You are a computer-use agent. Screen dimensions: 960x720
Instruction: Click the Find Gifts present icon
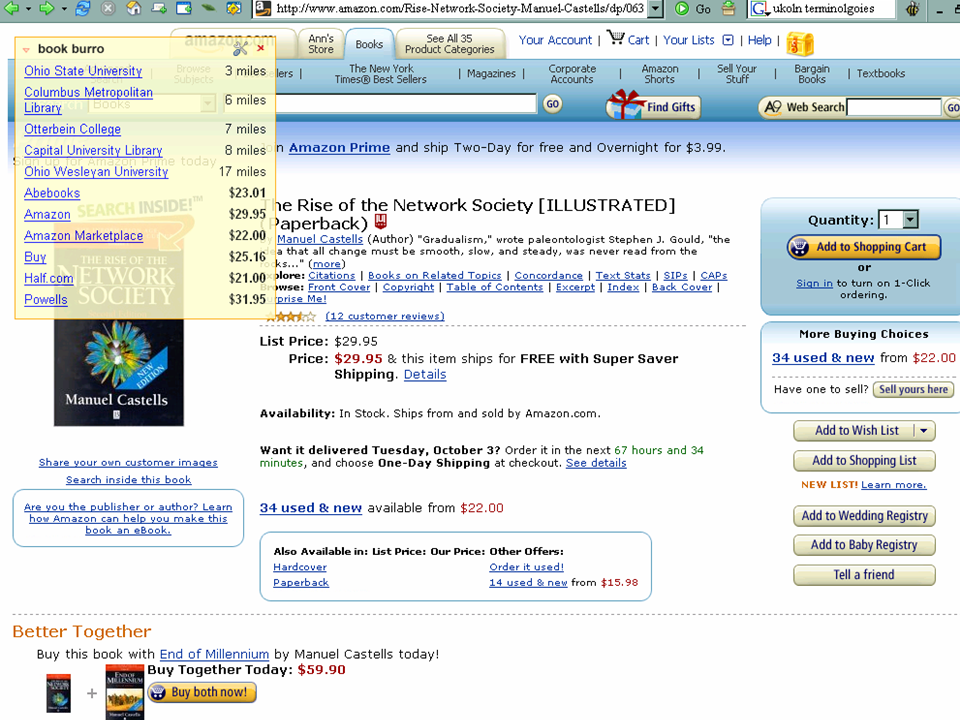[624, 104]
